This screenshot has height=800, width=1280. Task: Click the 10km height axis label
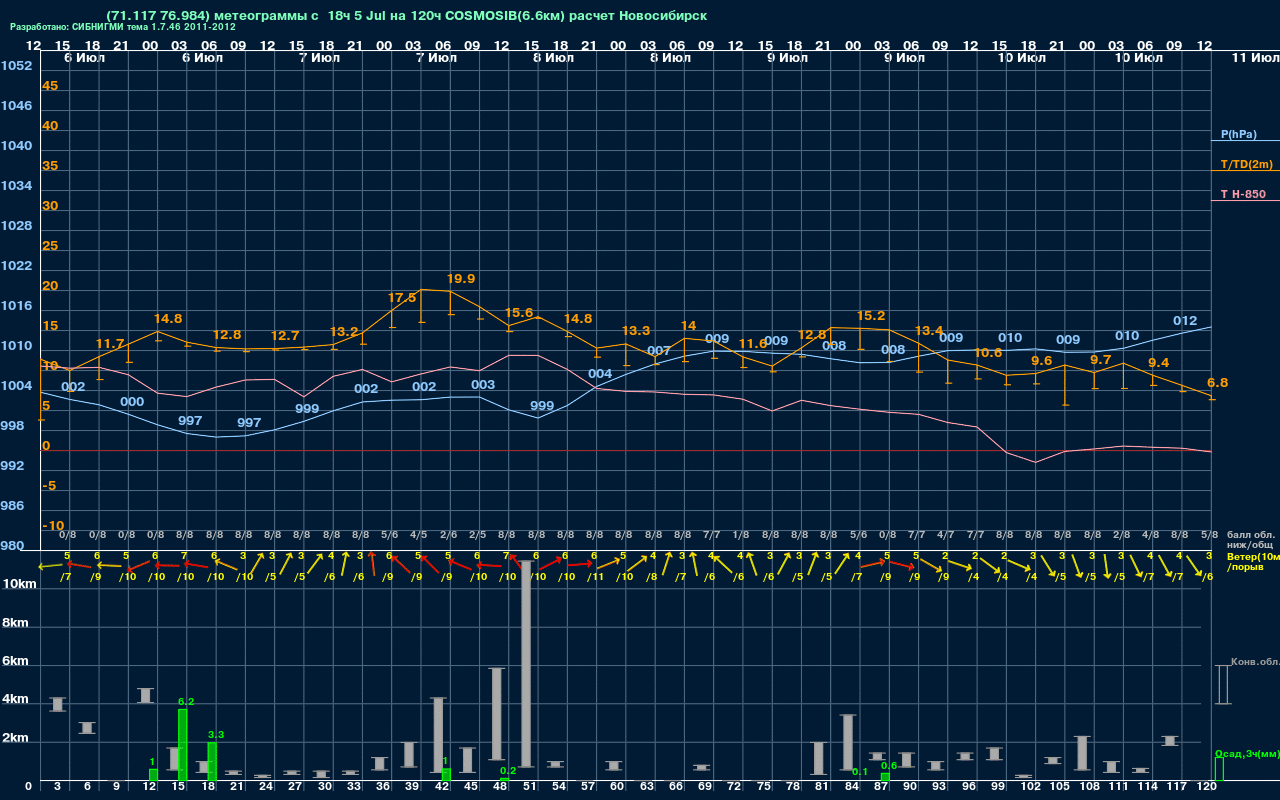tap(18, 583)
